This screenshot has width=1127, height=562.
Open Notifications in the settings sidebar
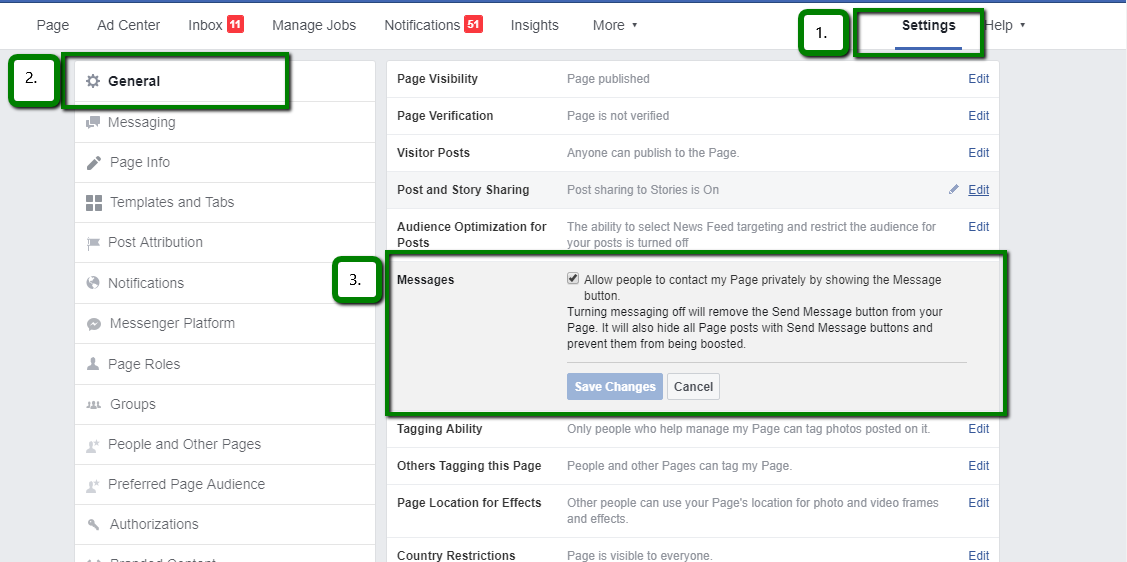225,283
